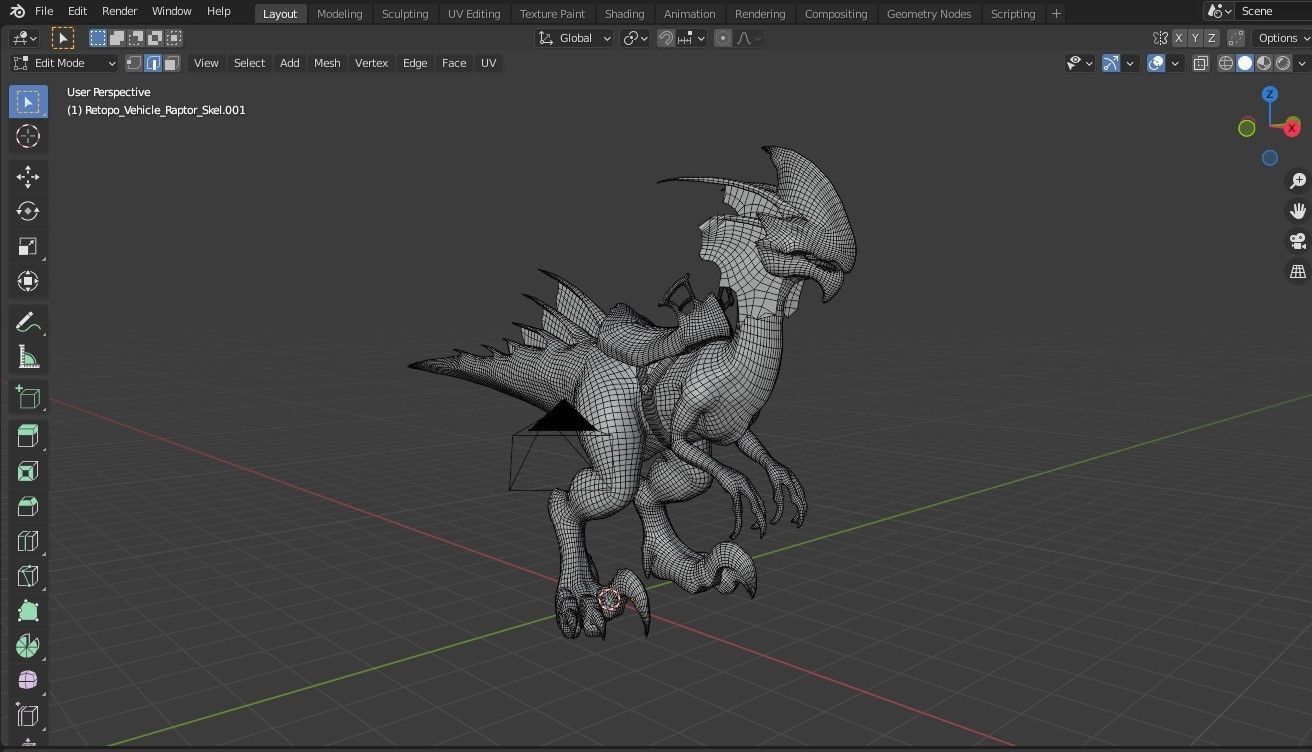
Task: Select the Annotate tool
Action: tap(28, 321)
